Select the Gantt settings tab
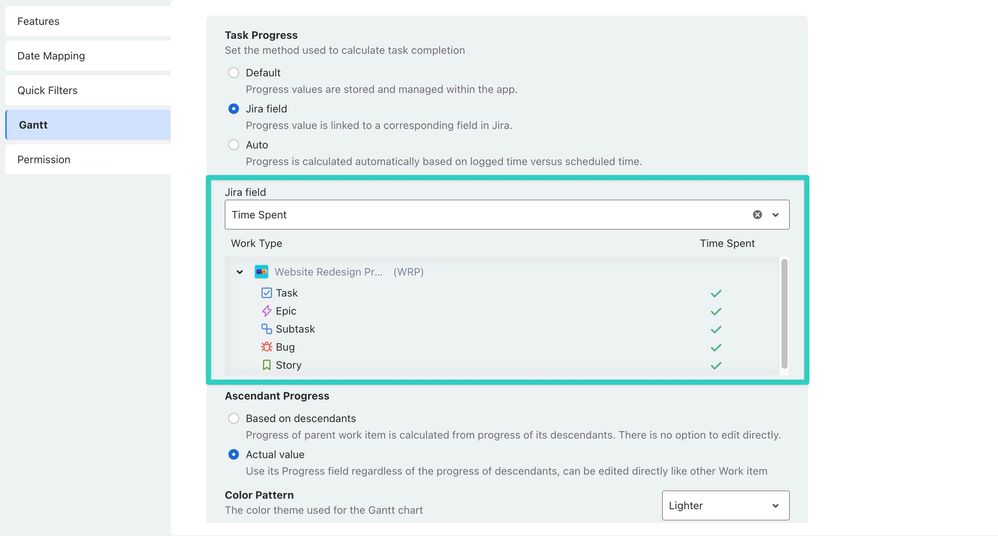The image size is (998, 536). [x=88, y=125]
